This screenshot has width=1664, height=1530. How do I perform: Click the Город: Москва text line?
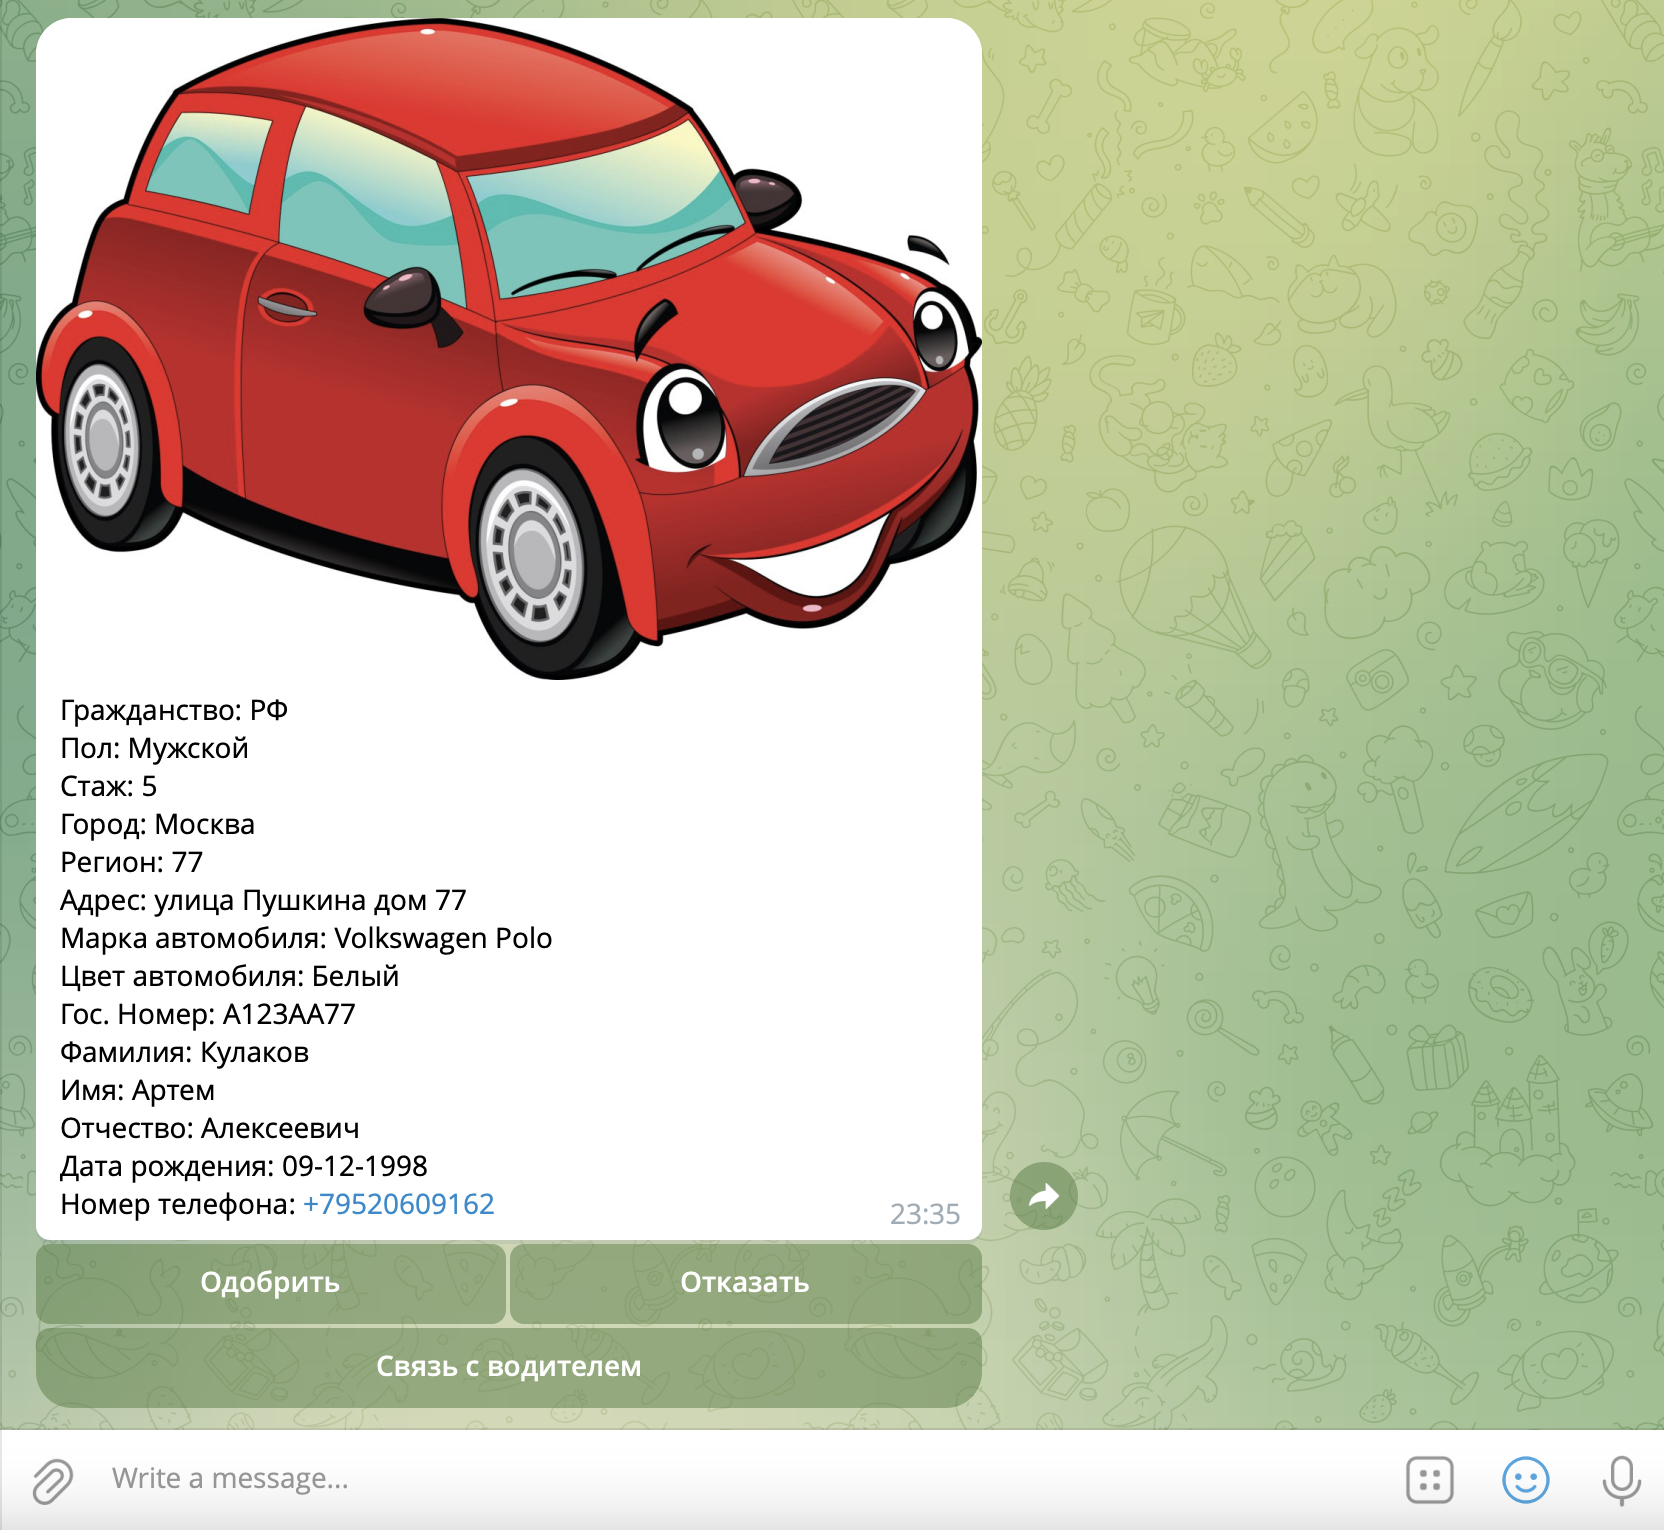(158, 824)
